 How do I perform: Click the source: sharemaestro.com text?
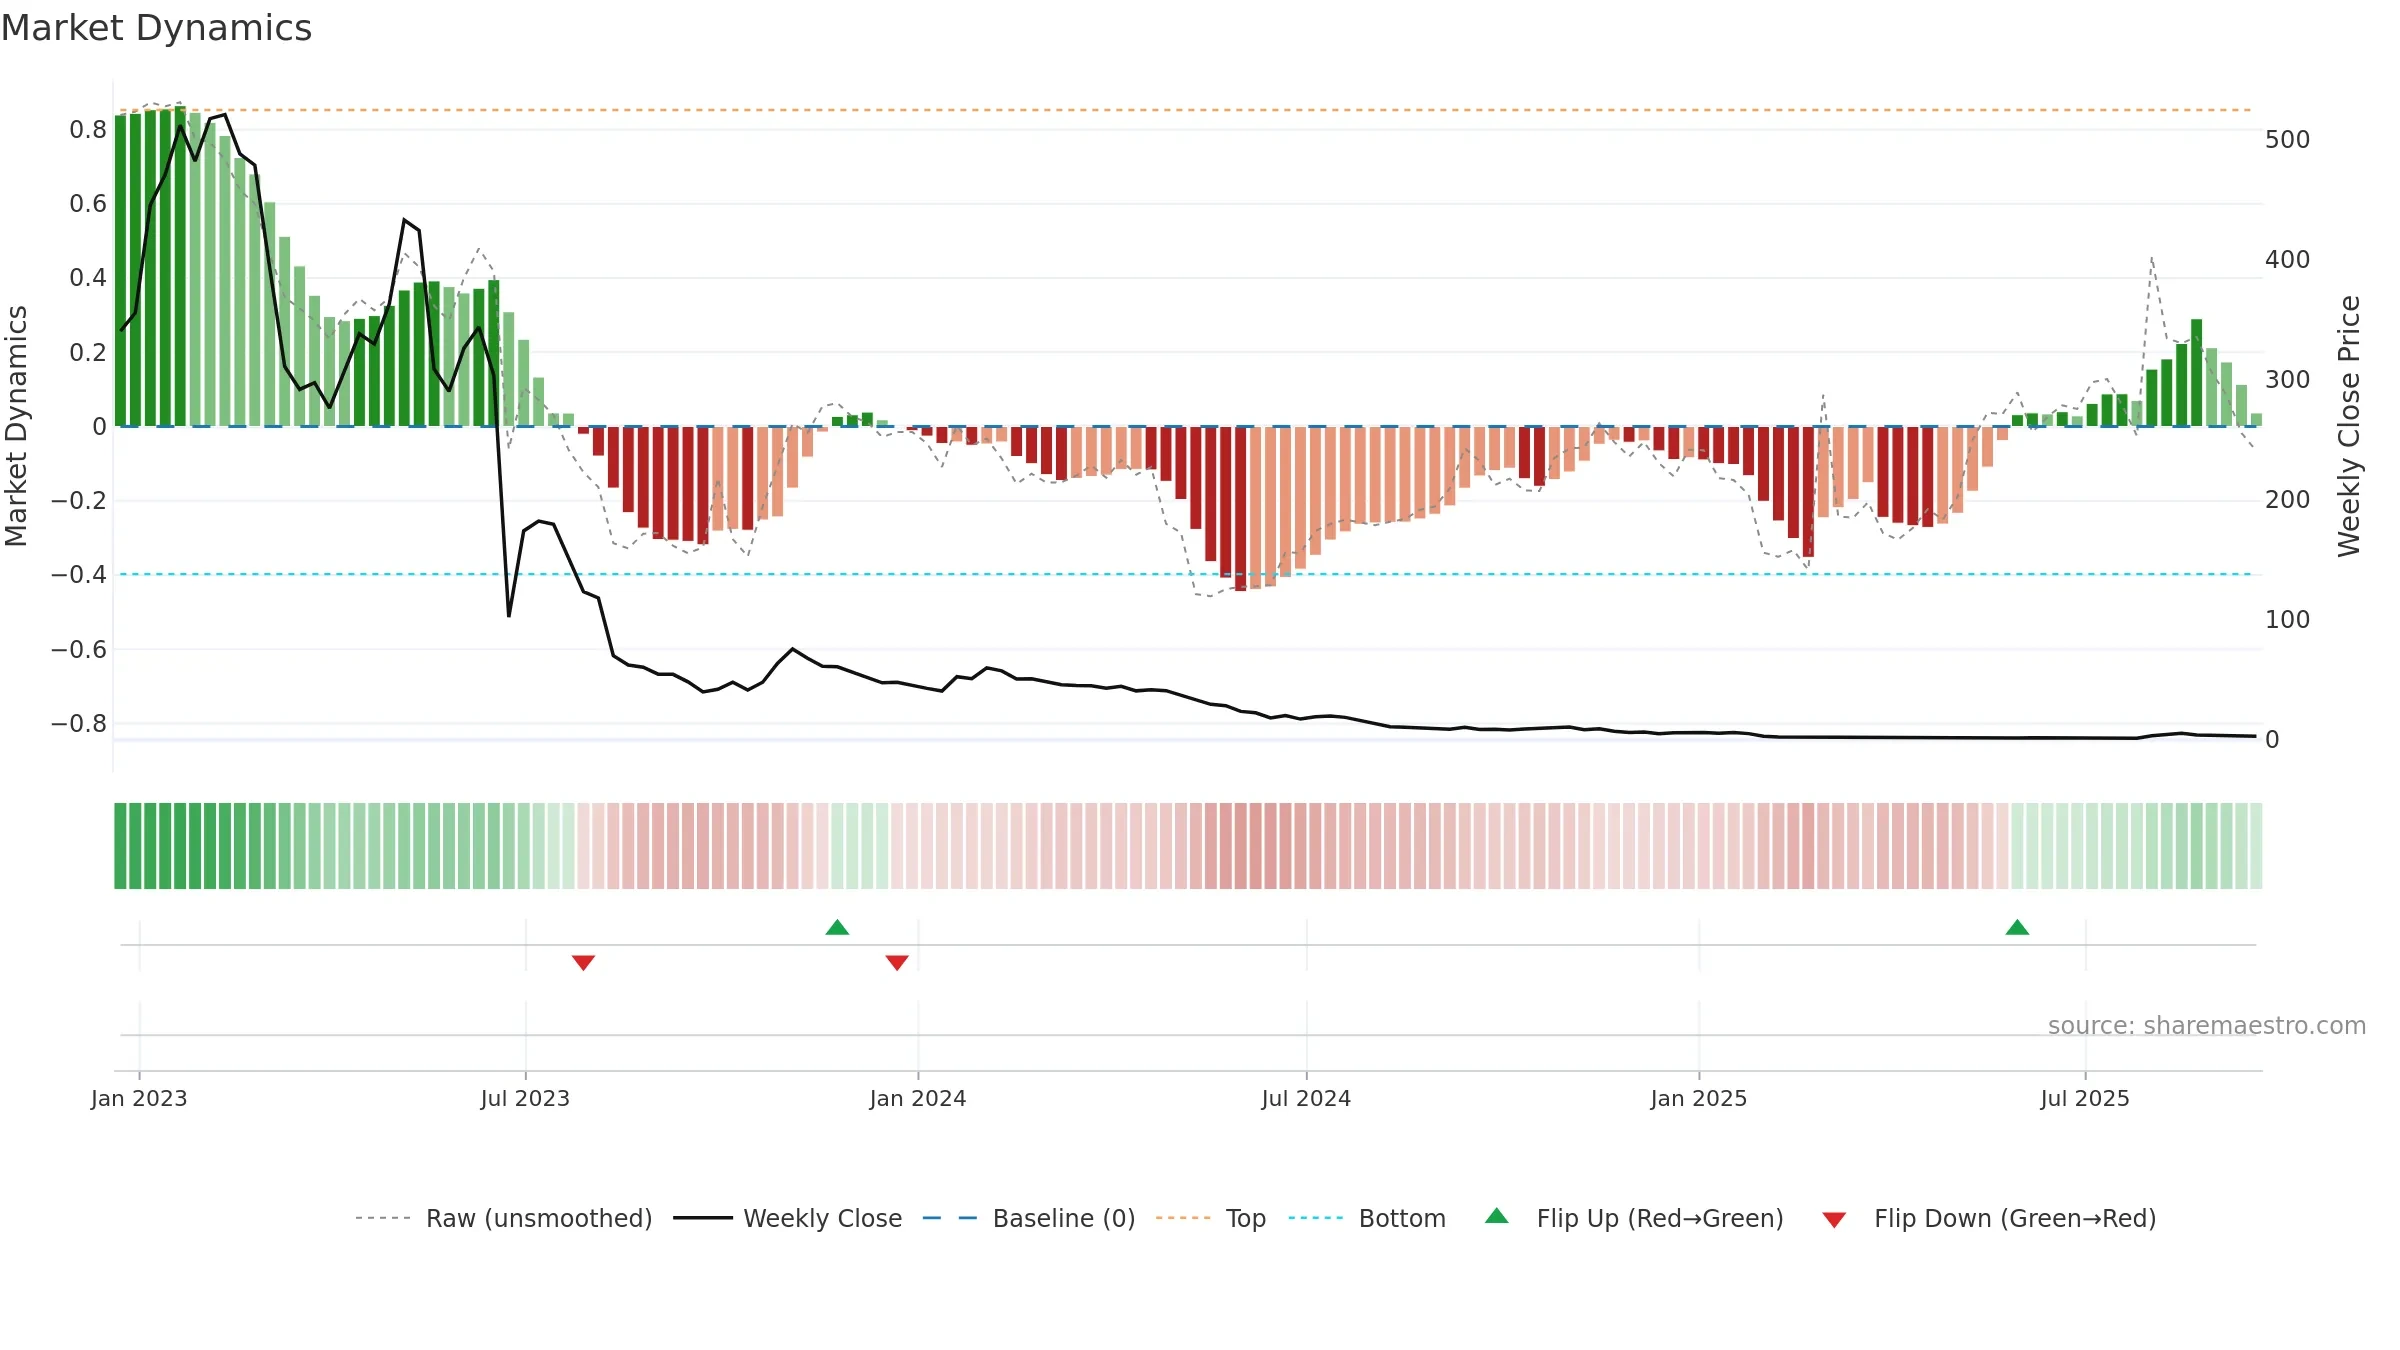pos(2207,1025)
